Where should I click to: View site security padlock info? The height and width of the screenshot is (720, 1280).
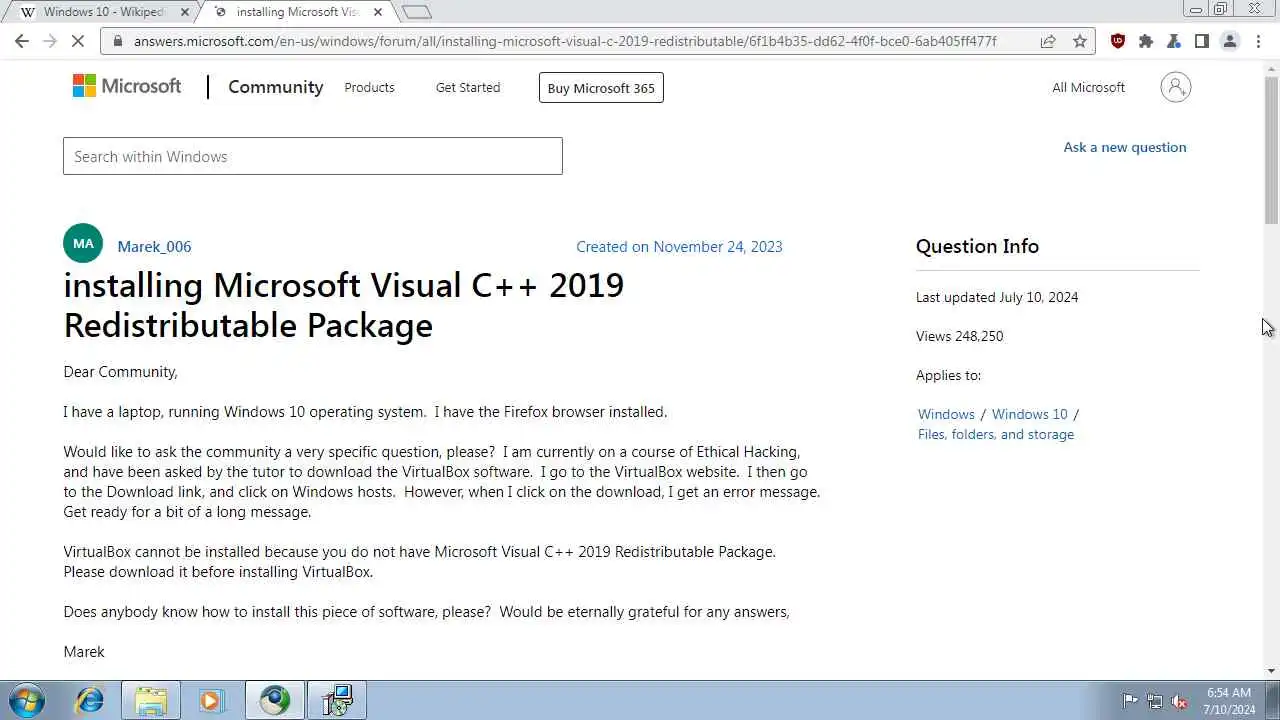click(117, 41)
